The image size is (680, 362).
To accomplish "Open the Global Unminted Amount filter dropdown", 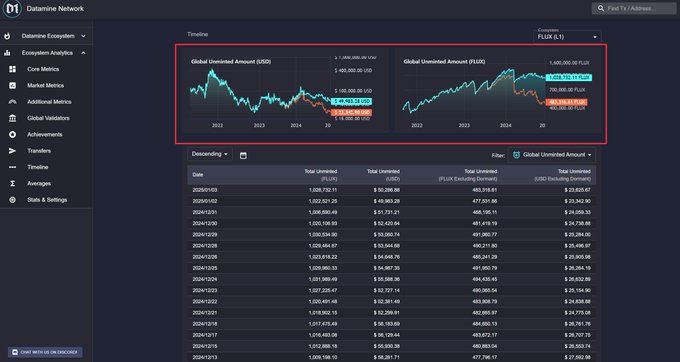I will tap(552, 155).
